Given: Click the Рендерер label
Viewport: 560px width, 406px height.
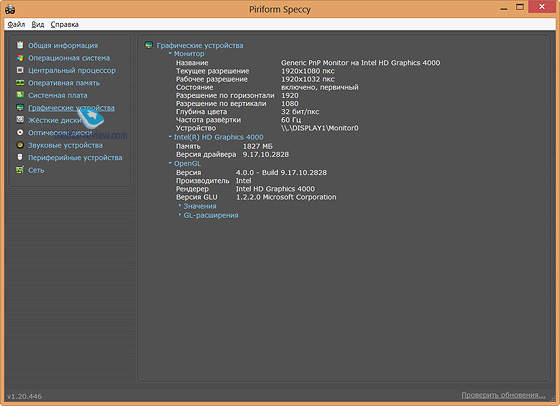Looking at the screenshot, I should point(192,189).
